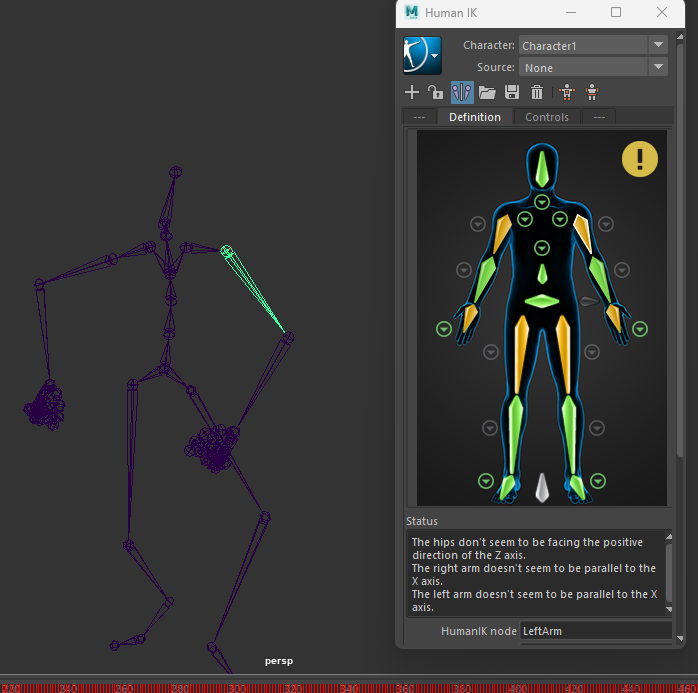Toggle the highlighted mirror matching icon
The image size is (698, 693).
[x=462, y=92]
